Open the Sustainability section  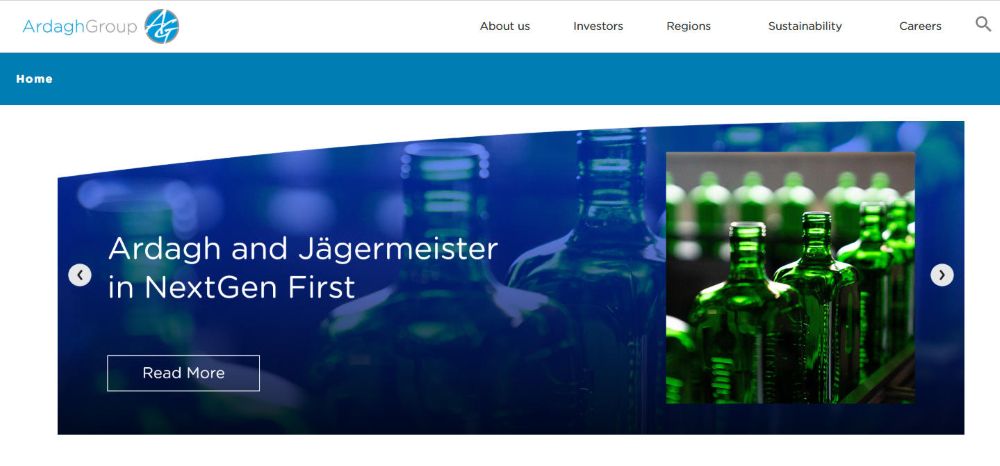click(805, 26)
